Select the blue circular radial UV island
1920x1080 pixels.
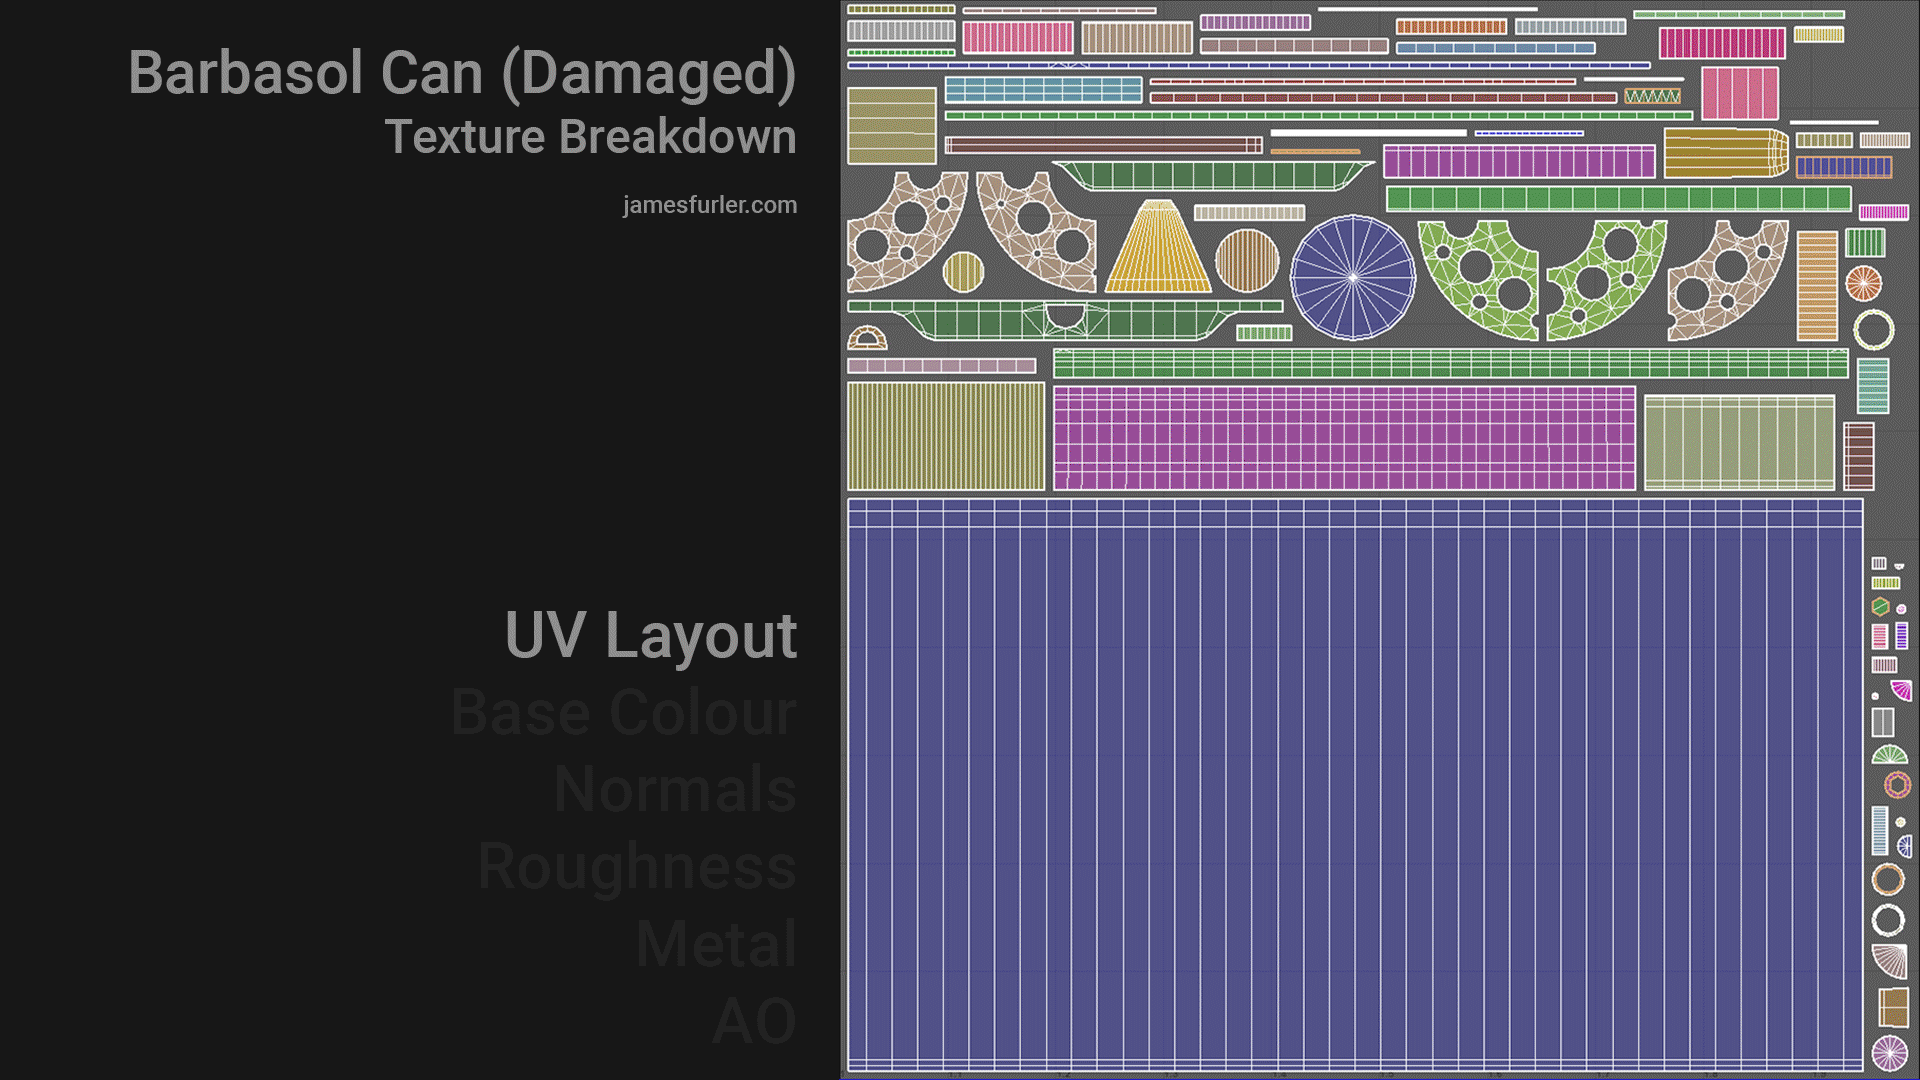[1352, 278]
